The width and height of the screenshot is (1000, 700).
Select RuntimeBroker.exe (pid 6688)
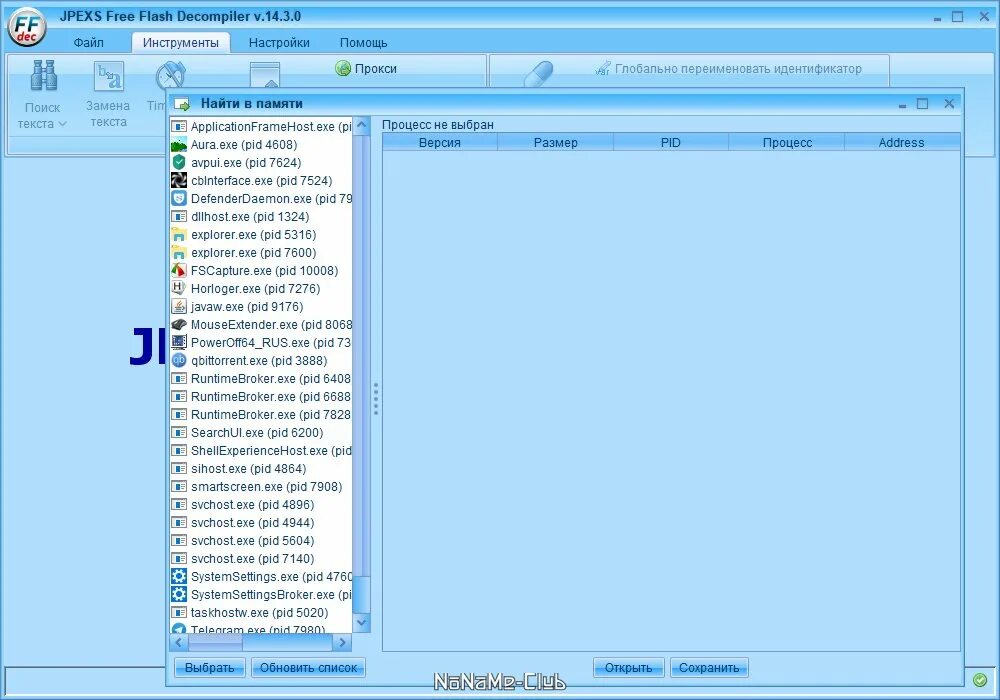click(x=261, y=397)
